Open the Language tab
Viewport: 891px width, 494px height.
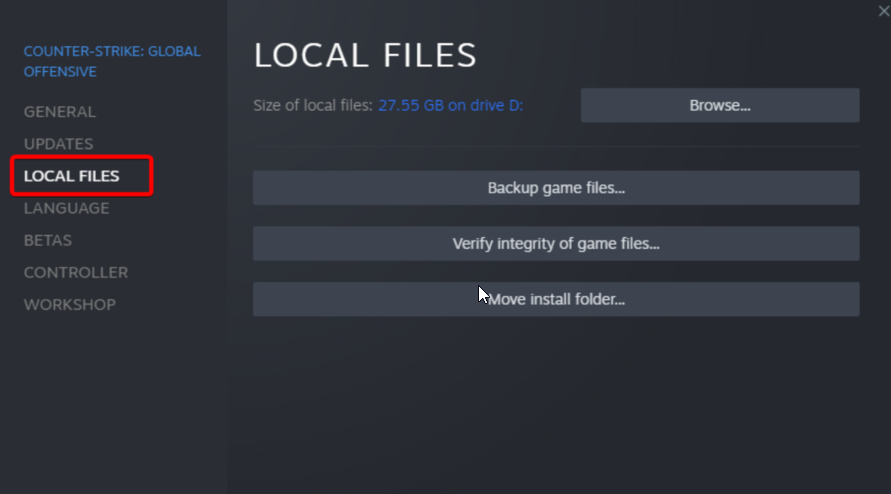[x=66, y=208]
